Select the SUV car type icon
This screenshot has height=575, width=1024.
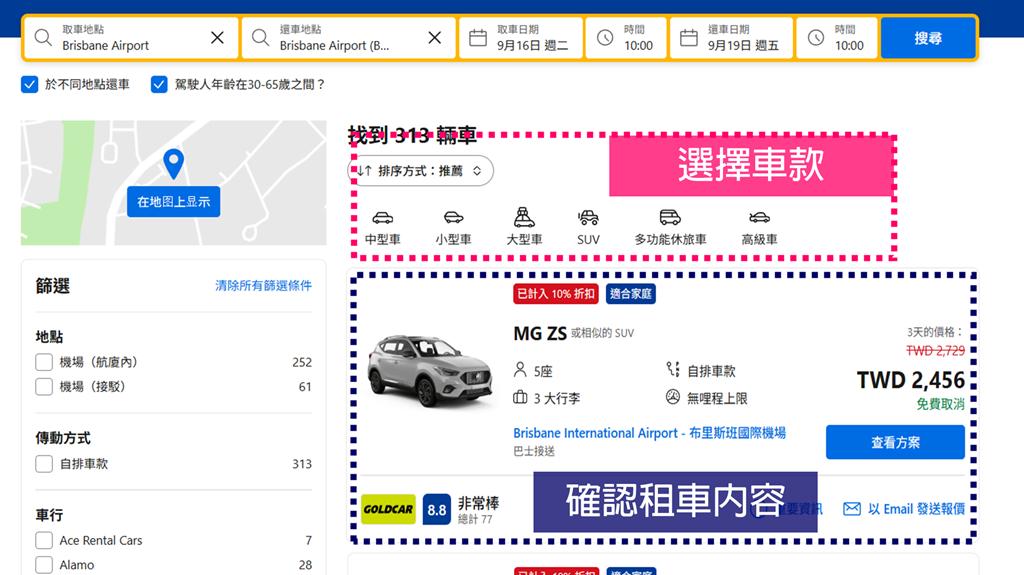(x=588, y=217)
